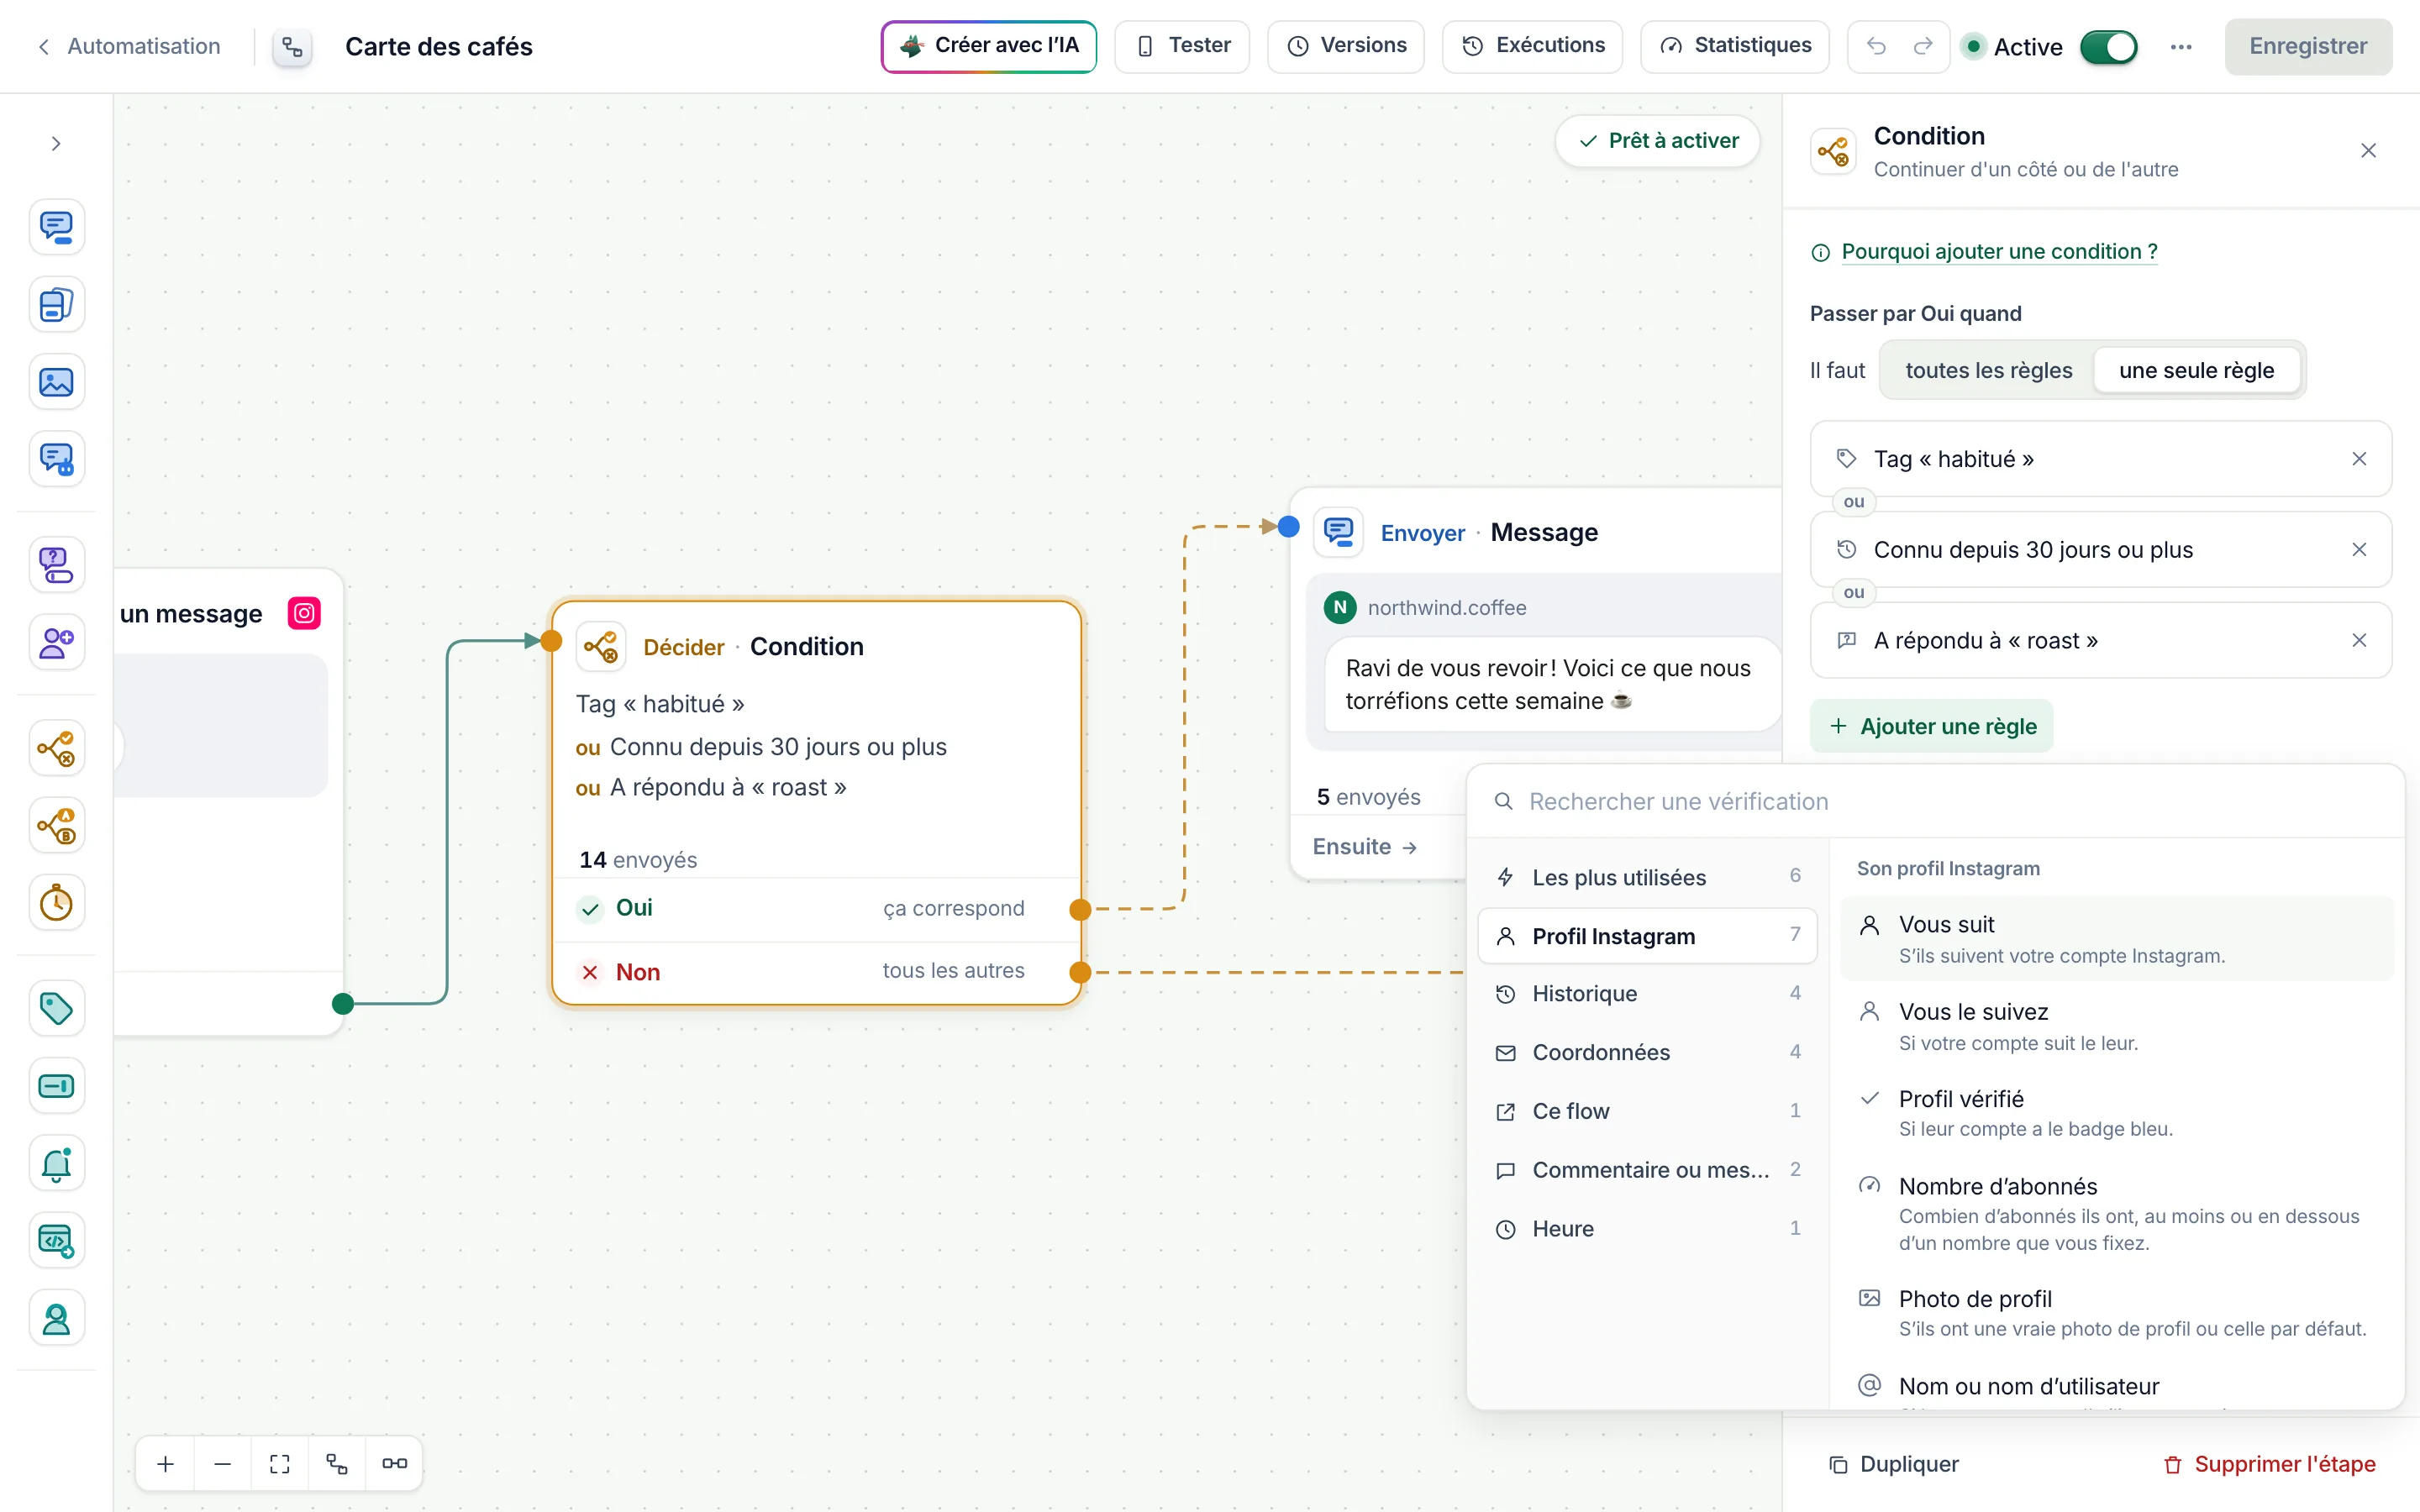Select the tag icon in left sidebar

click(x=56, y=1008)
